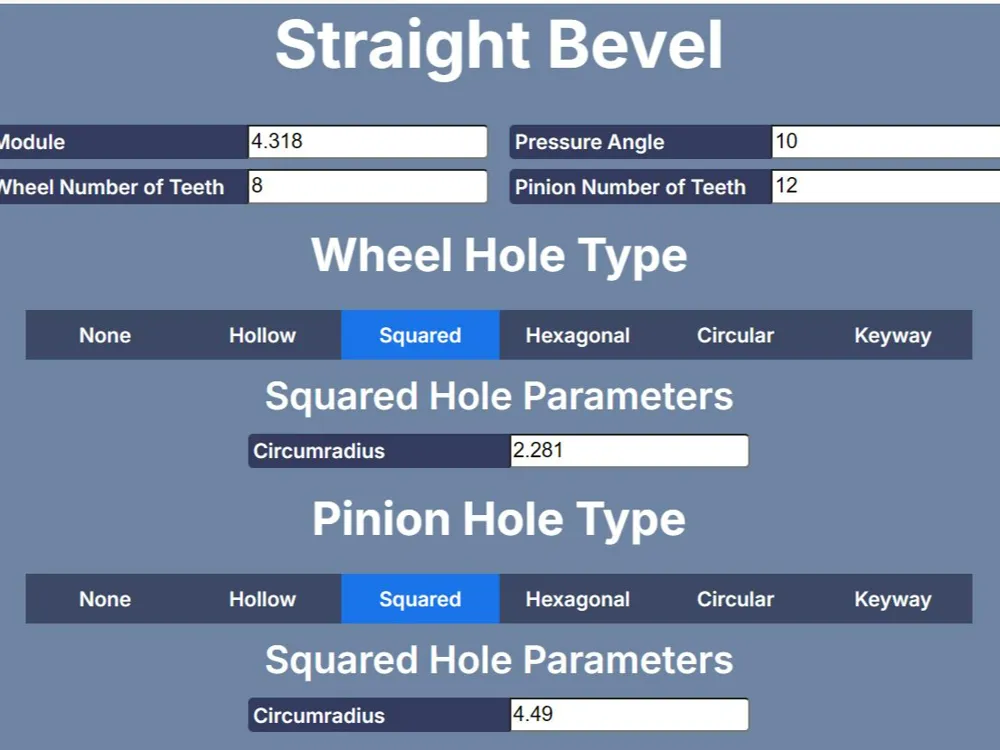1000x750 pixels.
Task: Set pinion hole type to Keyway
Action: click(x=893, y=599)
